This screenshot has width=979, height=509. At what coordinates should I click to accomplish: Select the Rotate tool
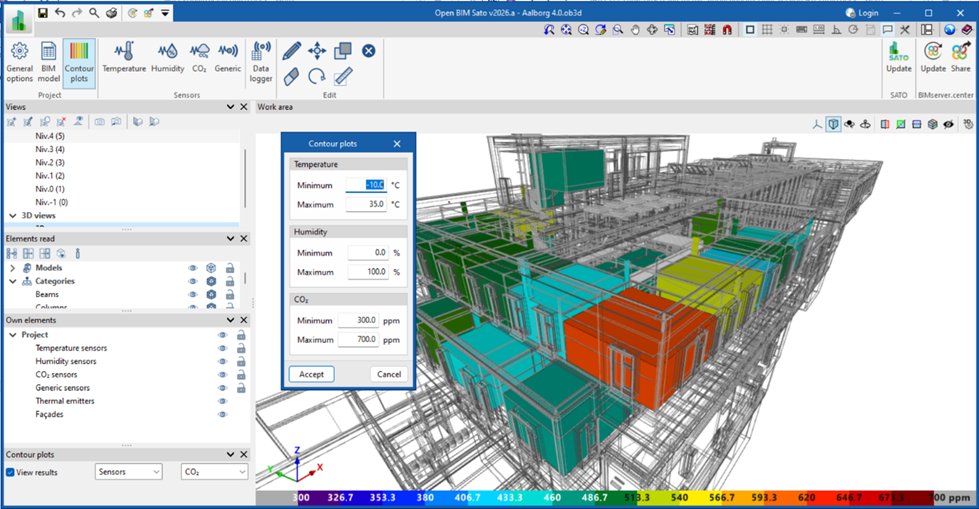pyautogui.click(x=317, y=77)
